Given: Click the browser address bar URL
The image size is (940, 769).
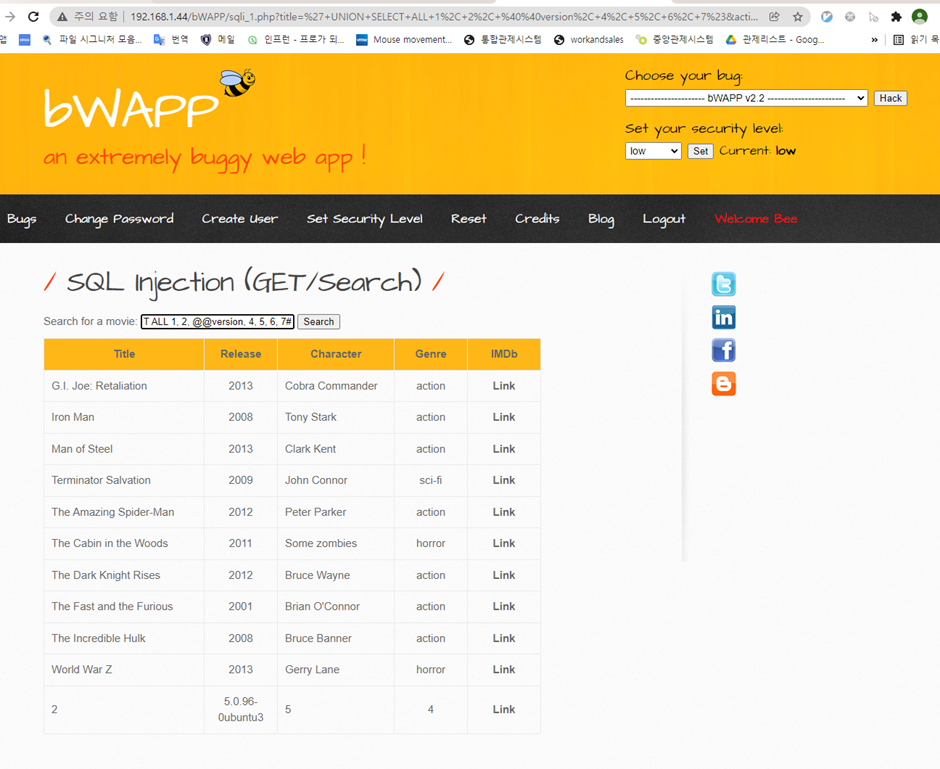Looking at the screenshot, I should coord(444,17).
